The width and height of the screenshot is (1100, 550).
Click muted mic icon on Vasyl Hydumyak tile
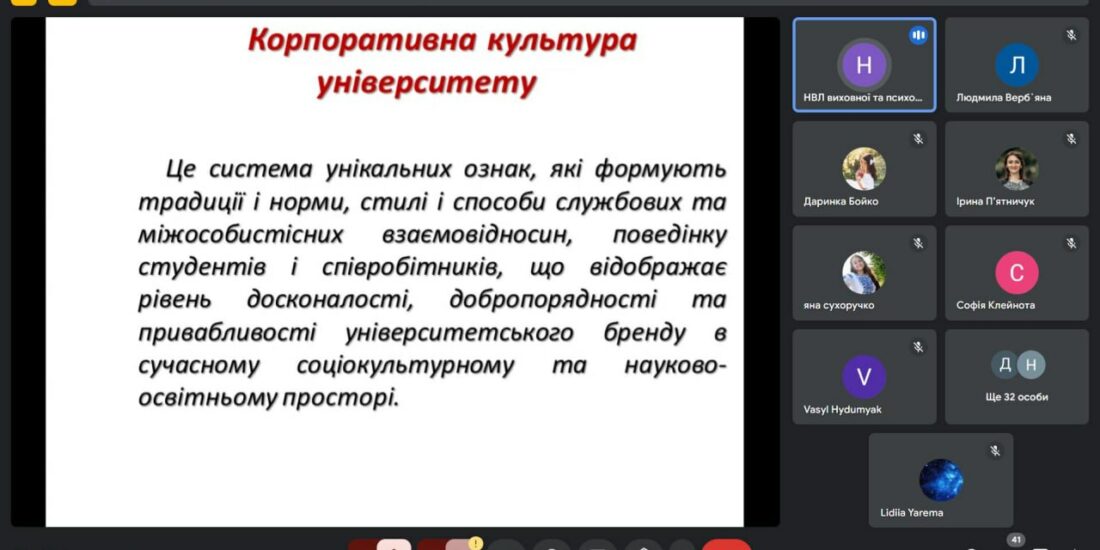point(918,347)
